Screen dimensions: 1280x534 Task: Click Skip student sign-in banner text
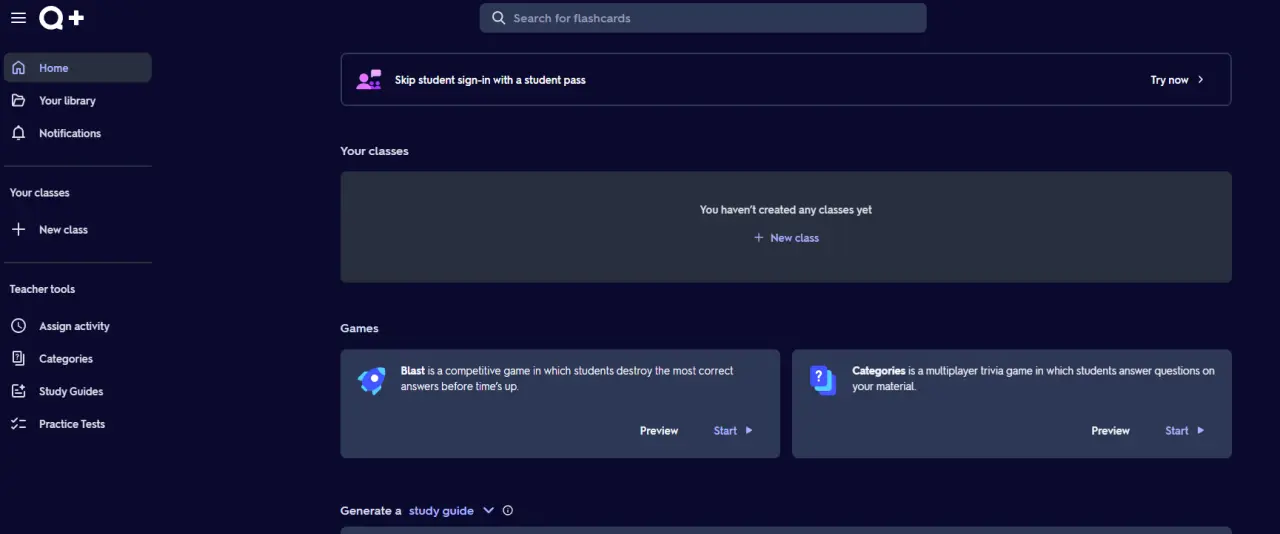[490, 80]
